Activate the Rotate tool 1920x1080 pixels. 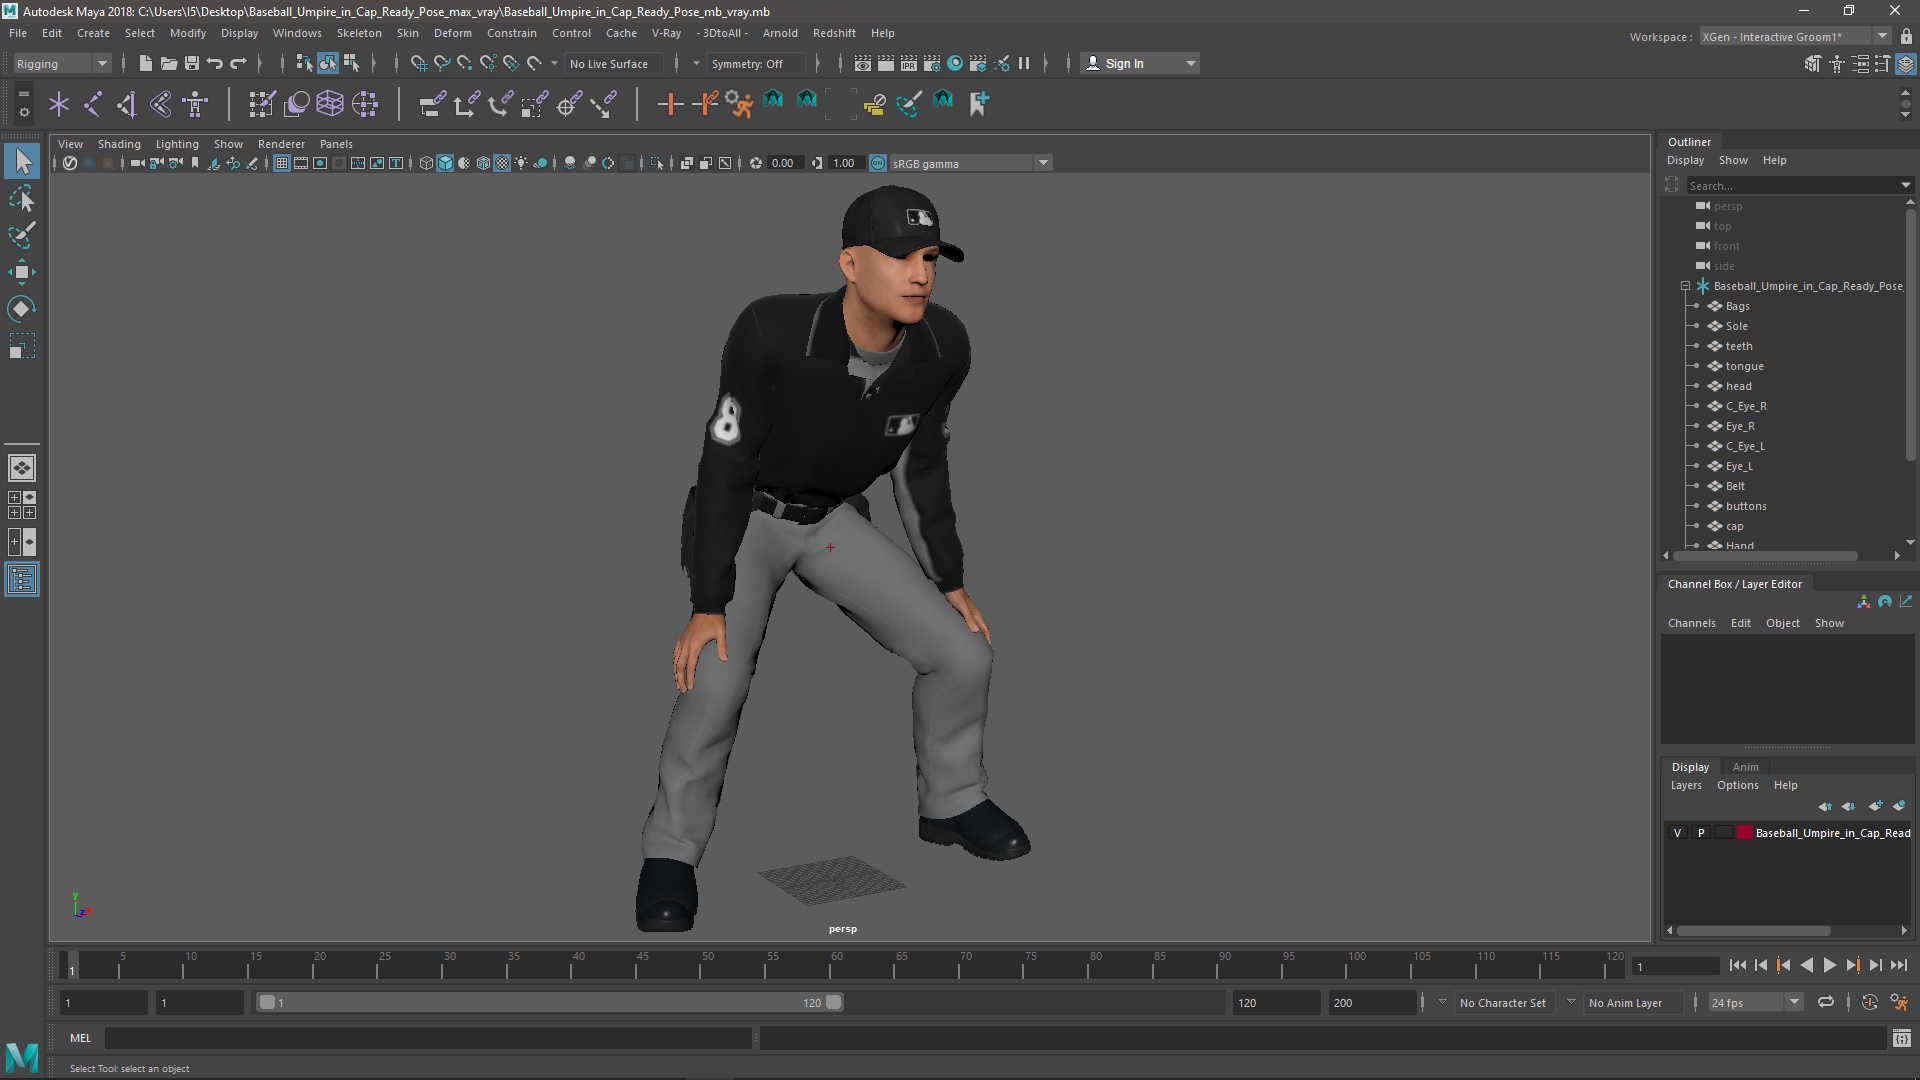[x=22, y=309]
